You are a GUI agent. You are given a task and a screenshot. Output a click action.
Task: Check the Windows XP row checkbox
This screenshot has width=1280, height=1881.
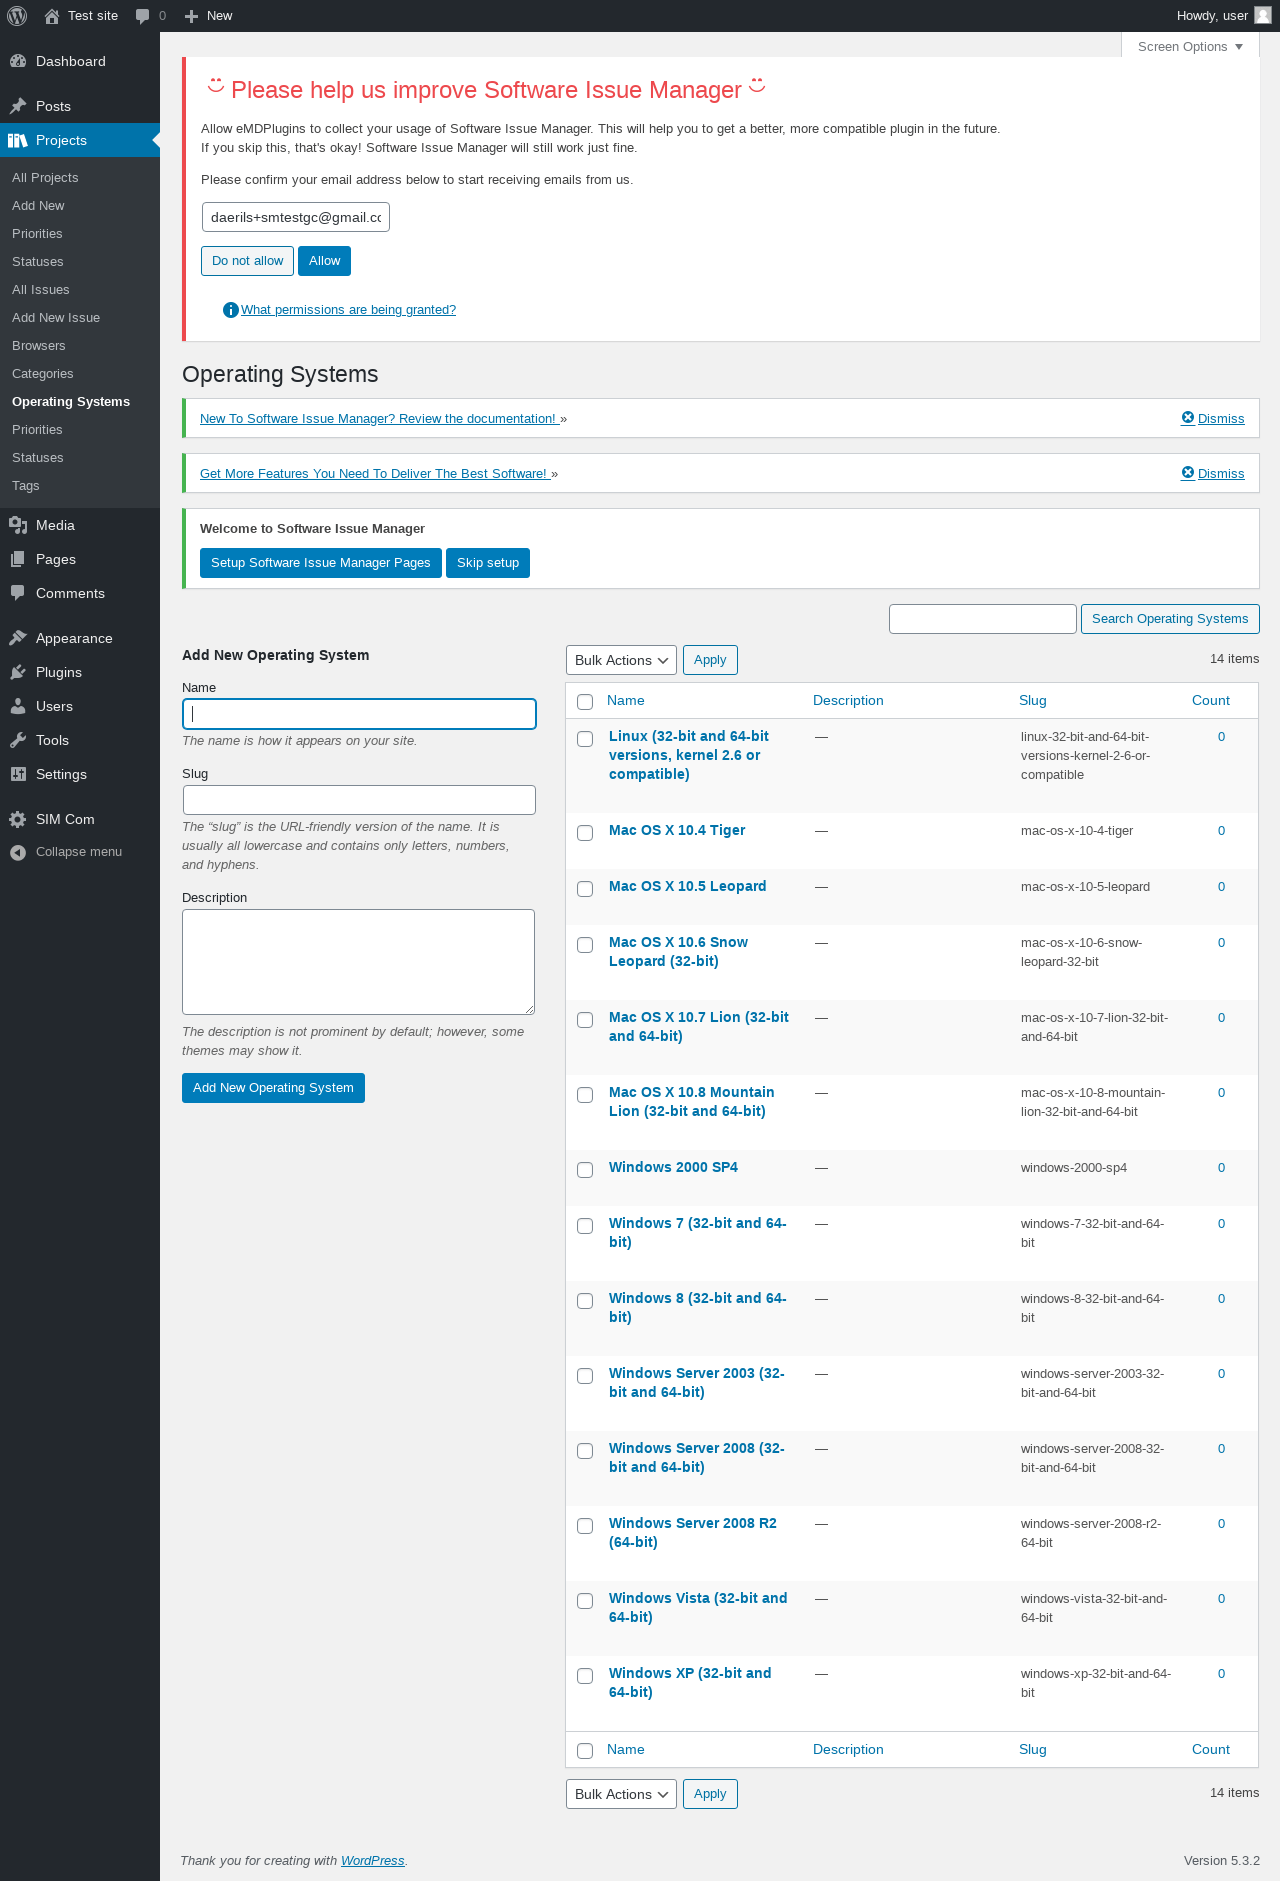click(585, 1676)
